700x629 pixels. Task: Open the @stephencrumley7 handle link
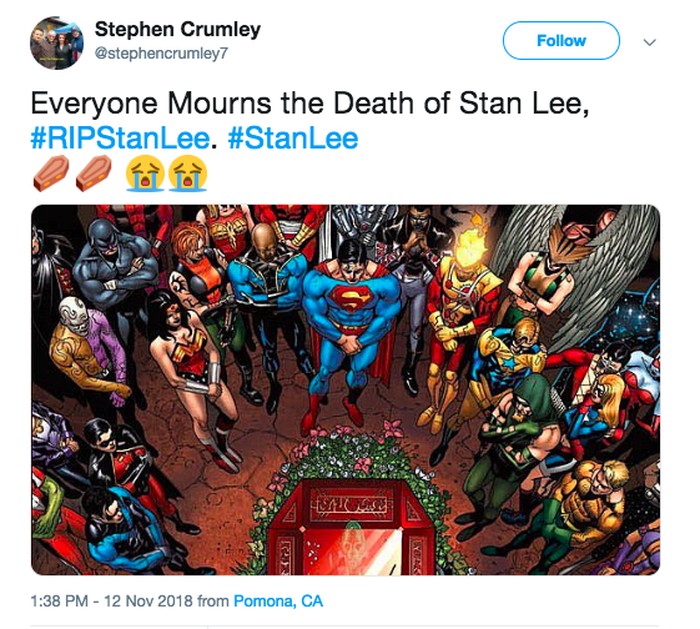click(161, 53)
